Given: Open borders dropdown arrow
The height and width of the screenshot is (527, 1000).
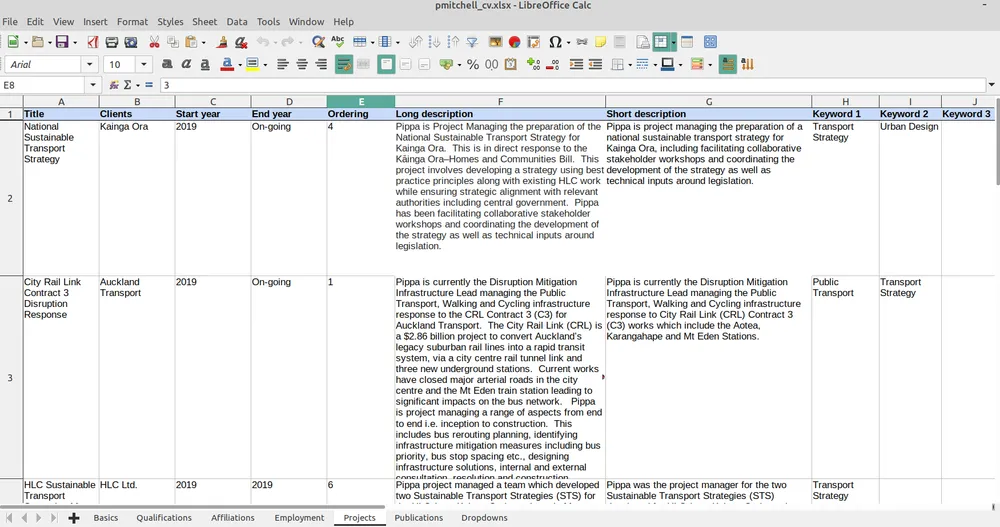Looking at the screenshot, I should [629, 64].
